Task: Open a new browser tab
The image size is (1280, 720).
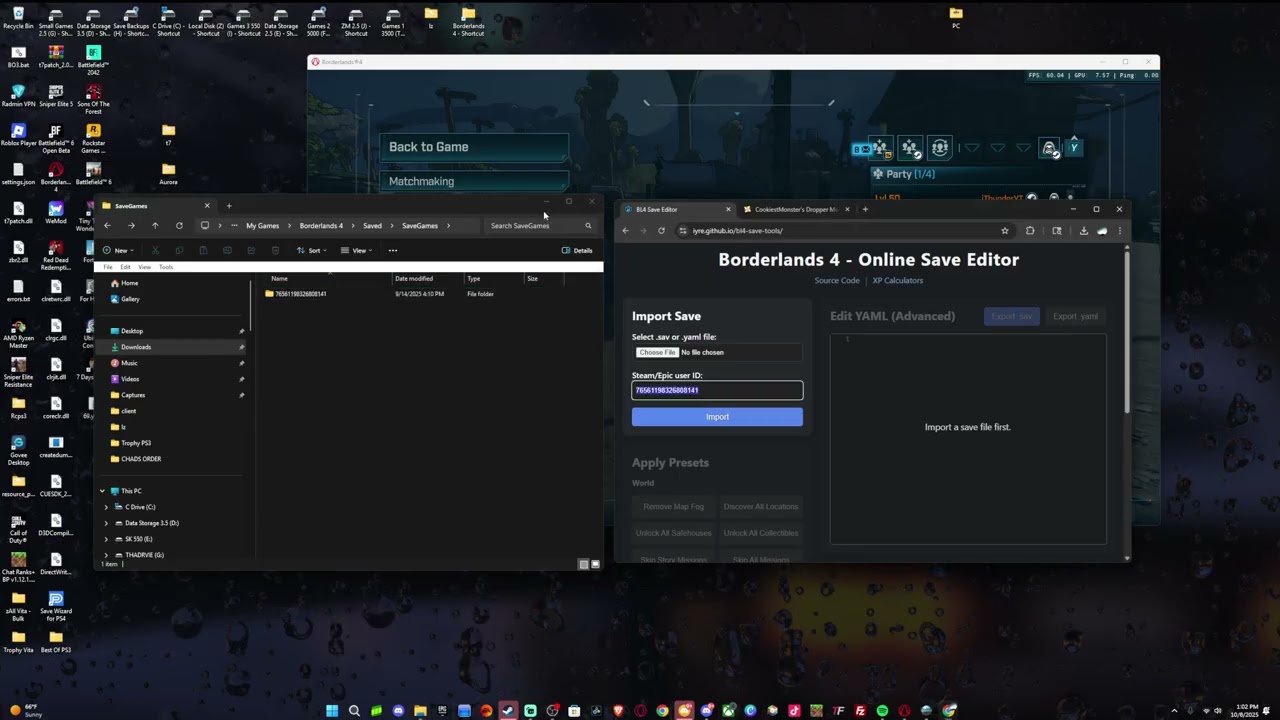Action: [x=865, y=209]
